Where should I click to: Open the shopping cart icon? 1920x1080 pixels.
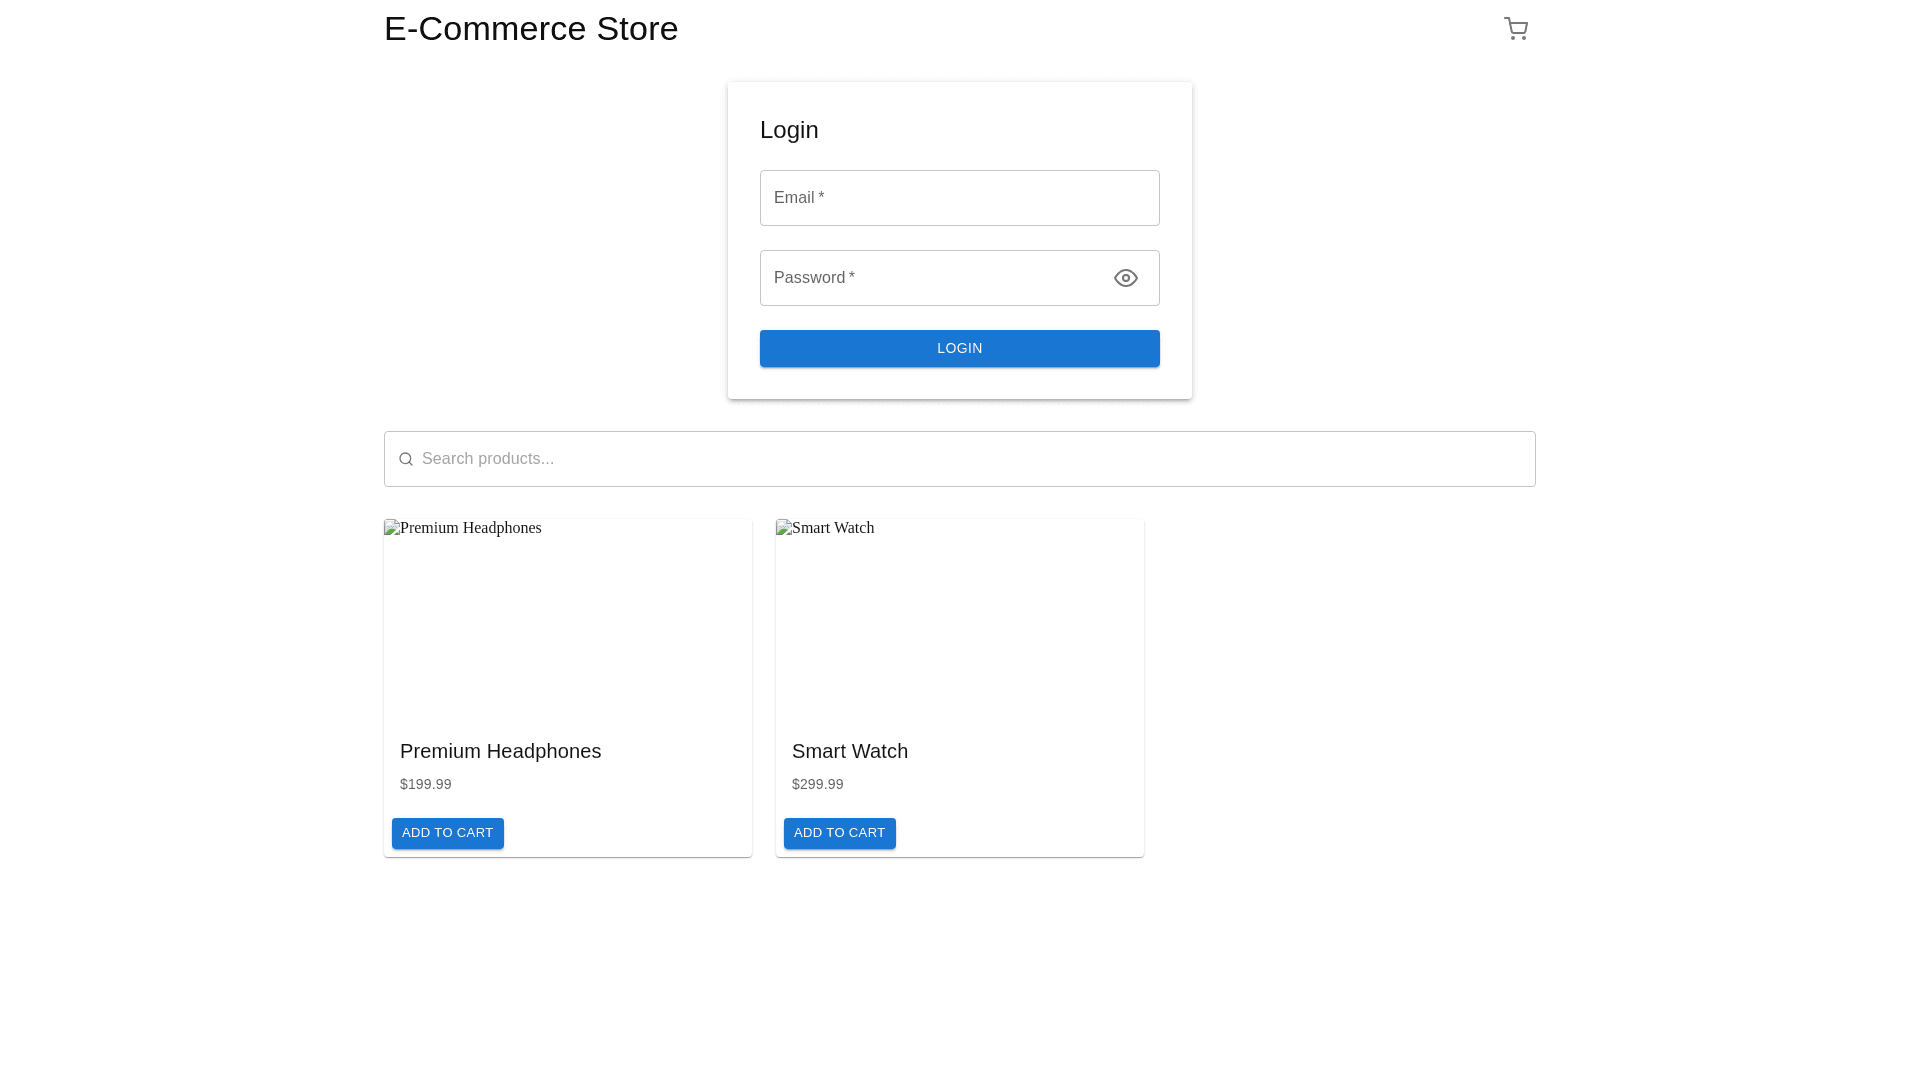[1516, 29]
